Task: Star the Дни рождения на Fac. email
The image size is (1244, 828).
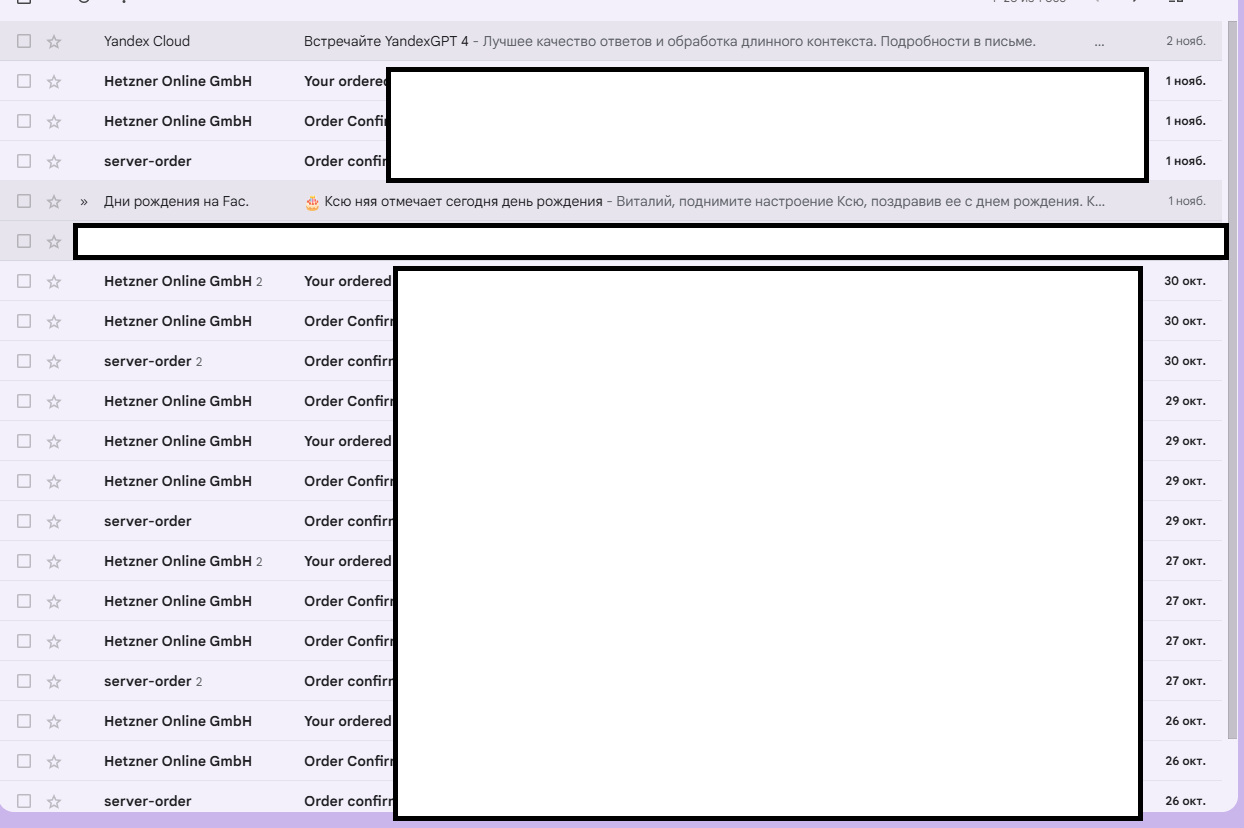Action: pos(54,201)
